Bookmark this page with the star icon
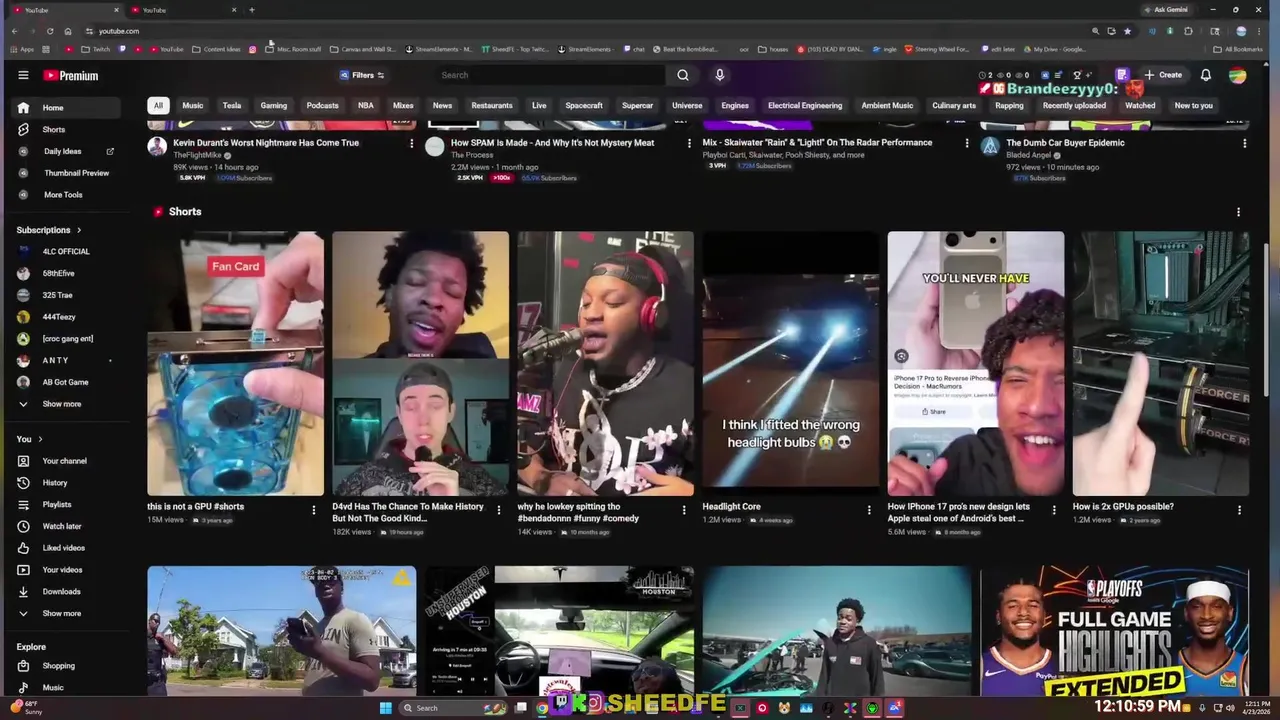 pyautogui.click(x=1128, y=31)
